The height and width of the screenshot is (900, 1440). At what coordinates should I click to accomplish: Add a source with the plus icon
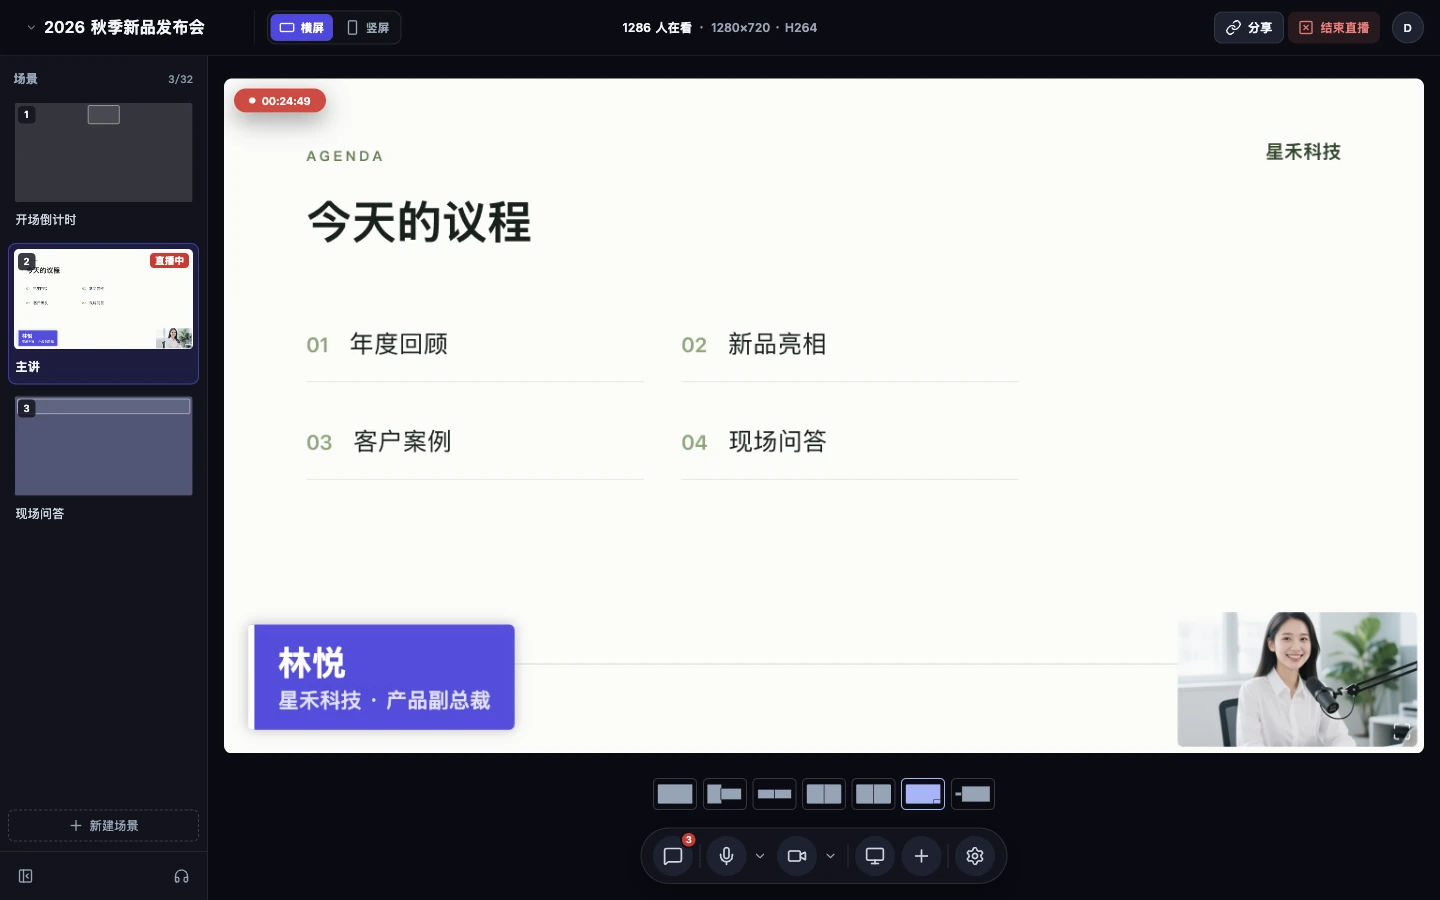[922, 856]
